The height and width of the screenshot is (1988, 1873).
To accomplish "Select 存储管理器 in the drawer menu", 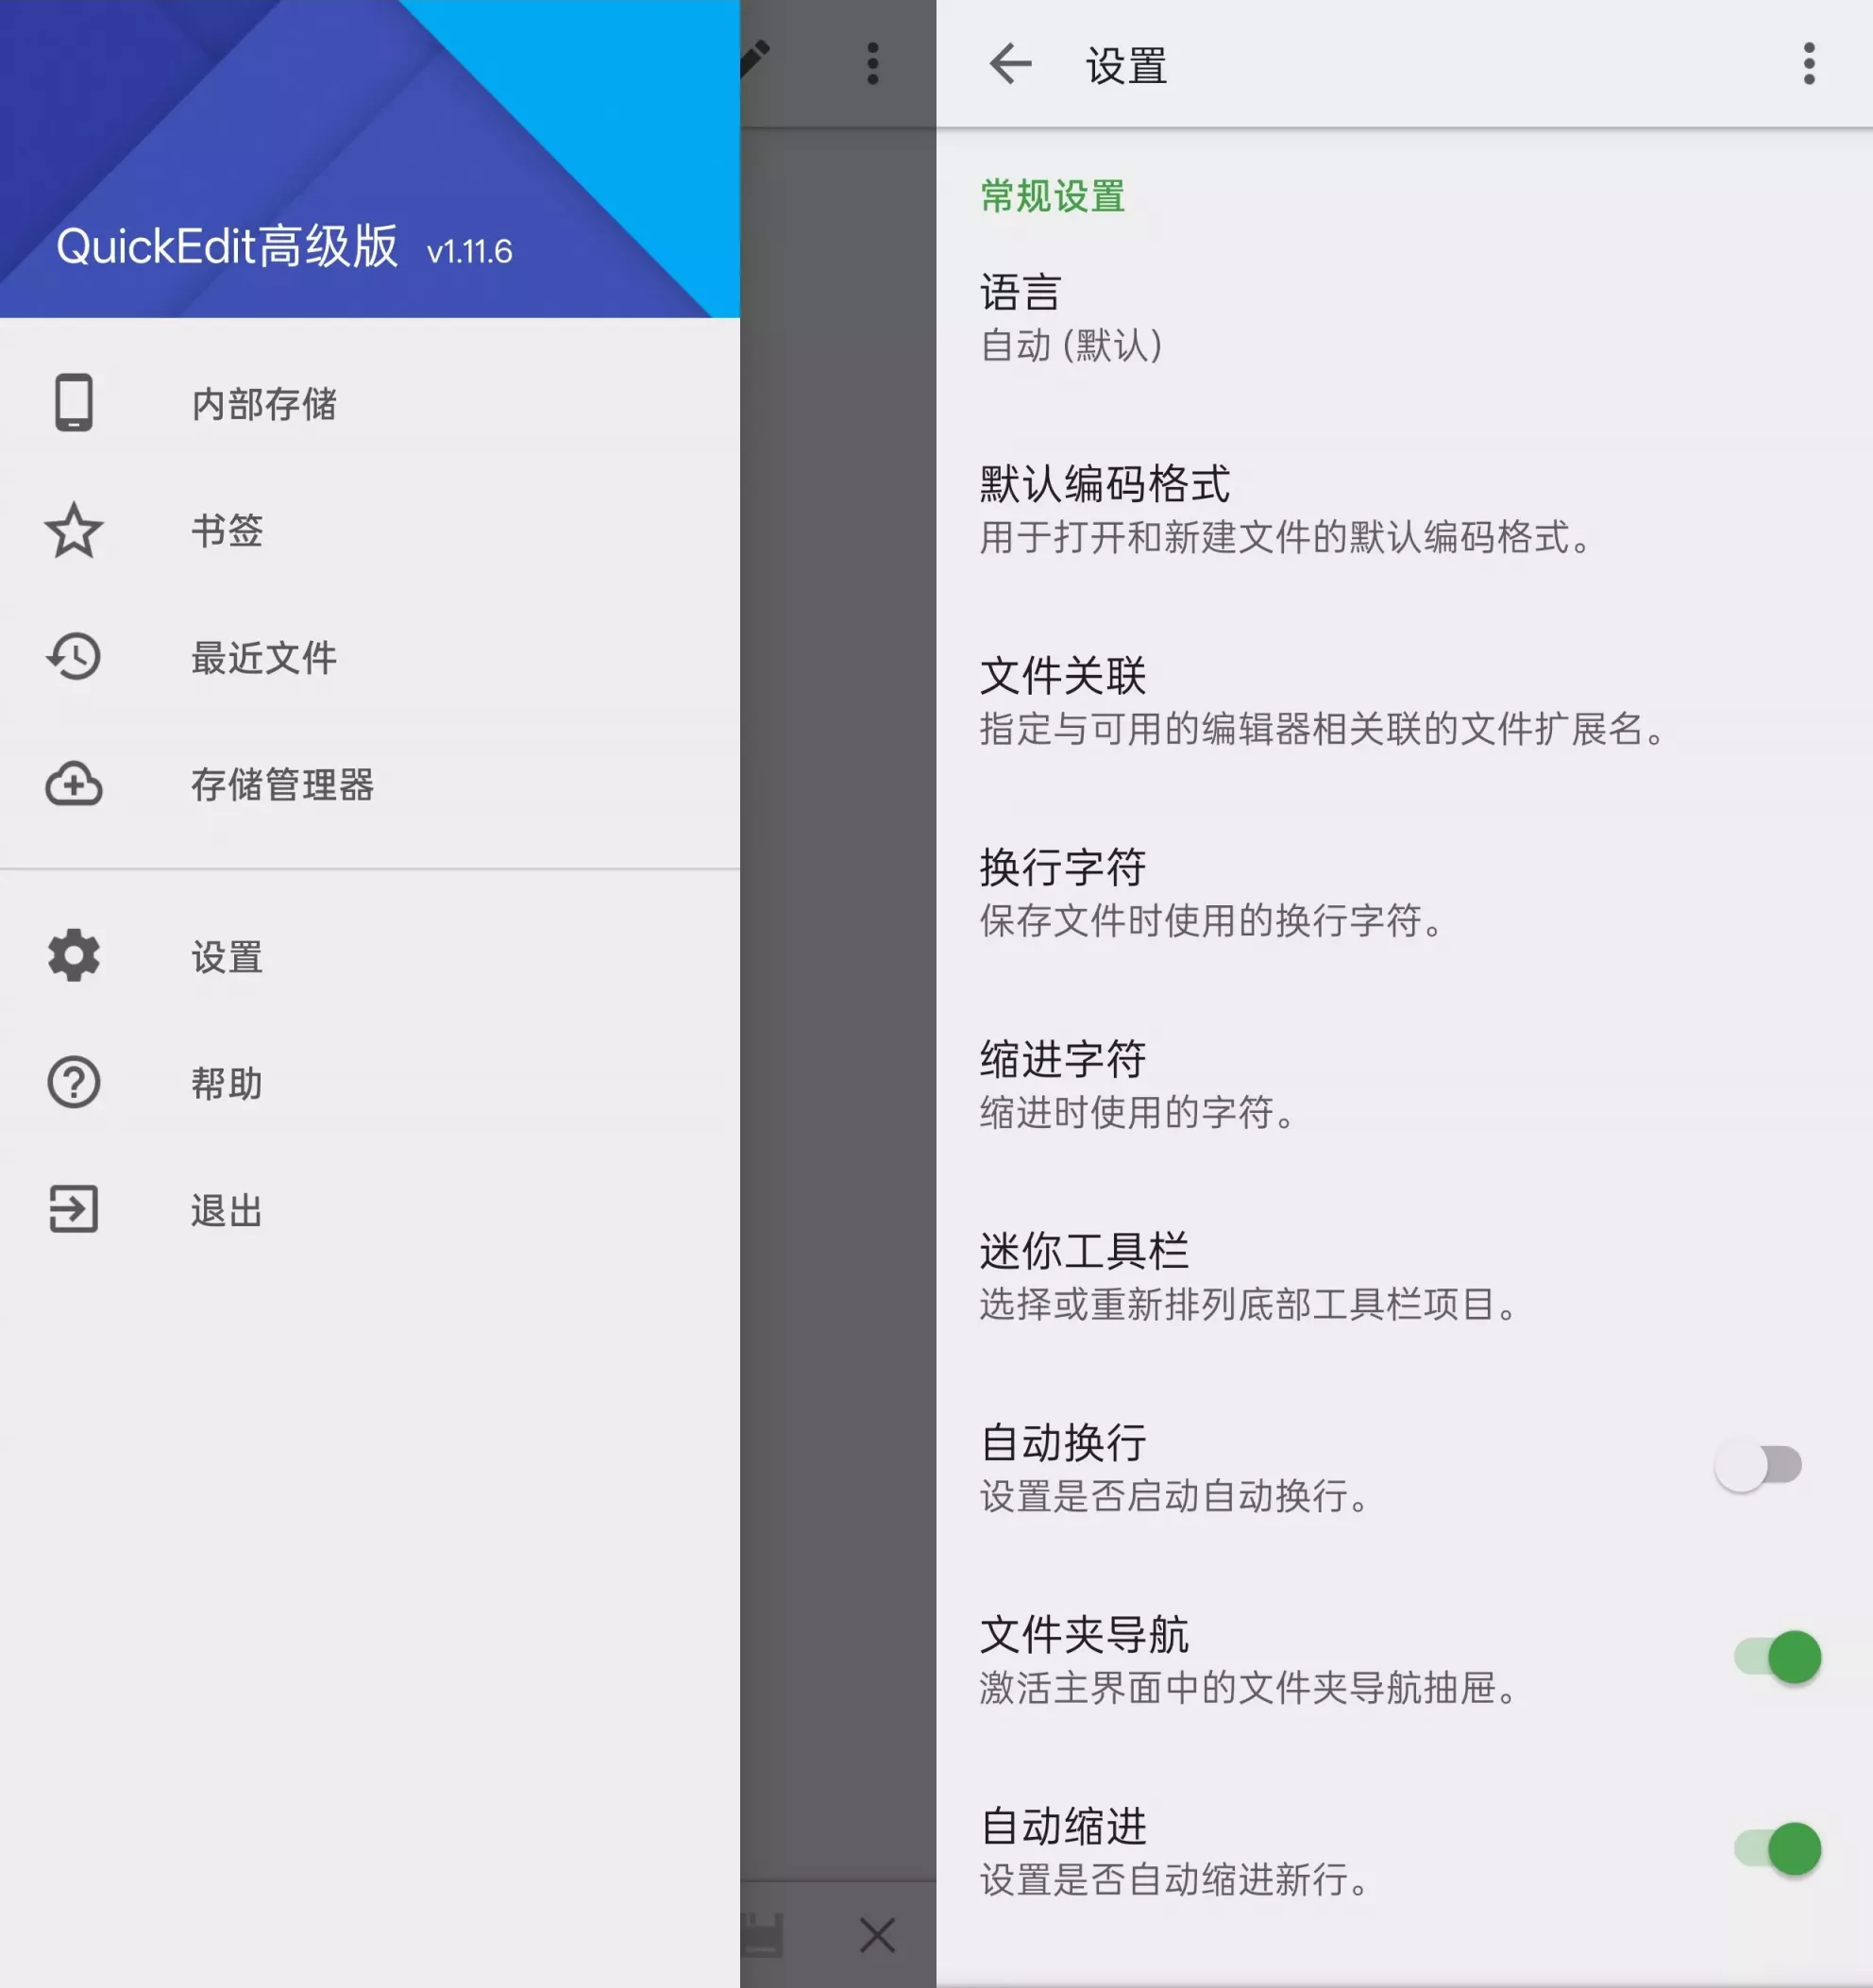I will (282, 785).
